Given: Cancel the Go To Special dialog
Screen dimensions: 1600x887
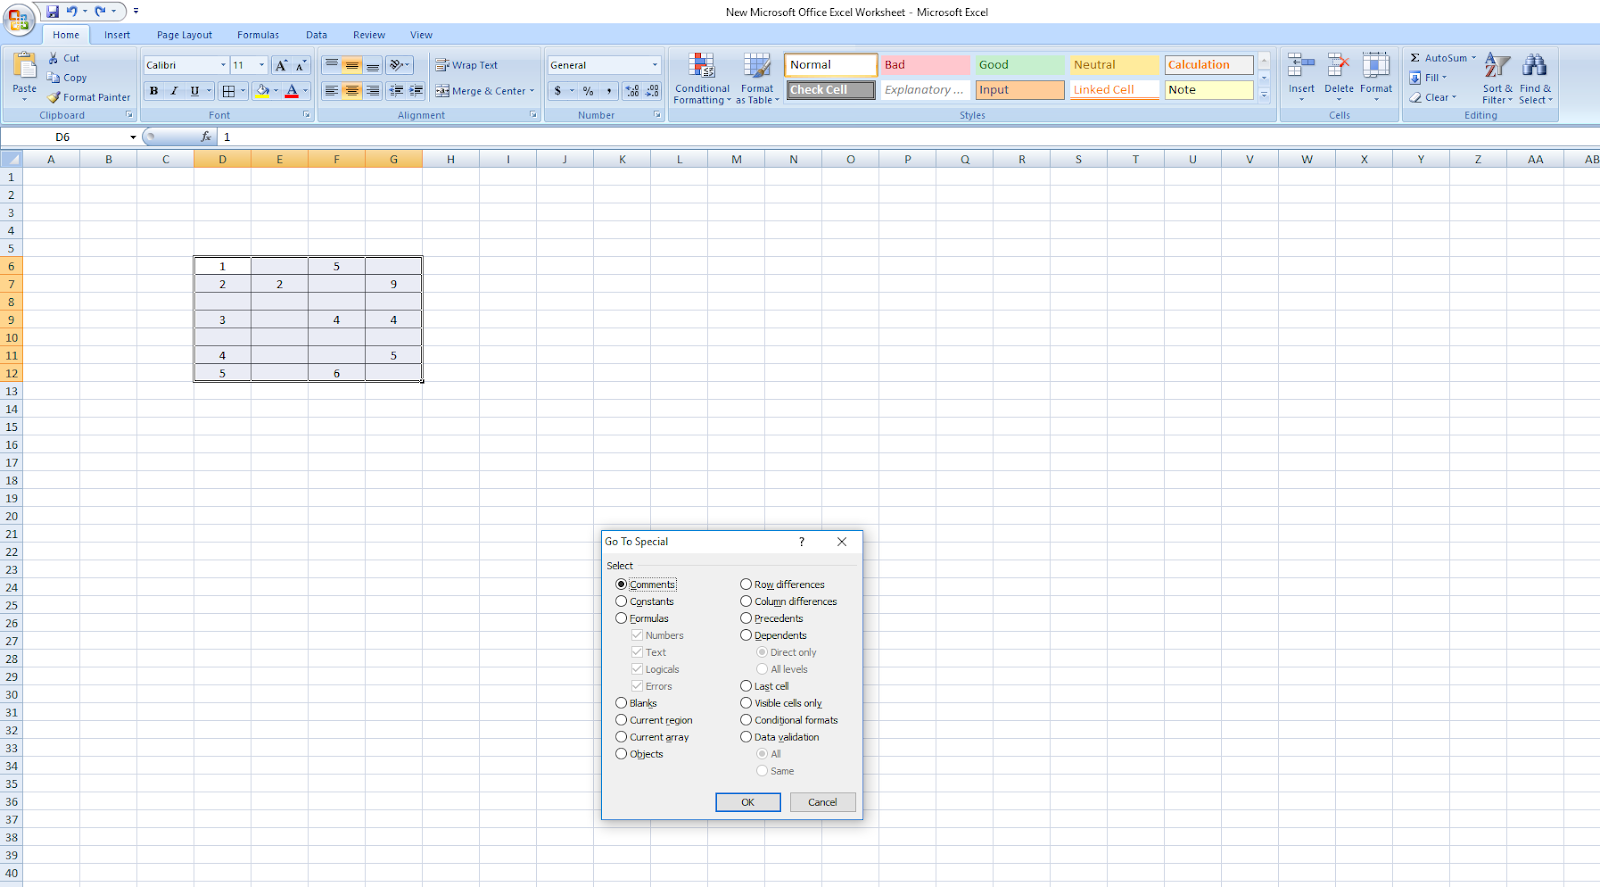Looking at the screenshot, I should 823,802.
